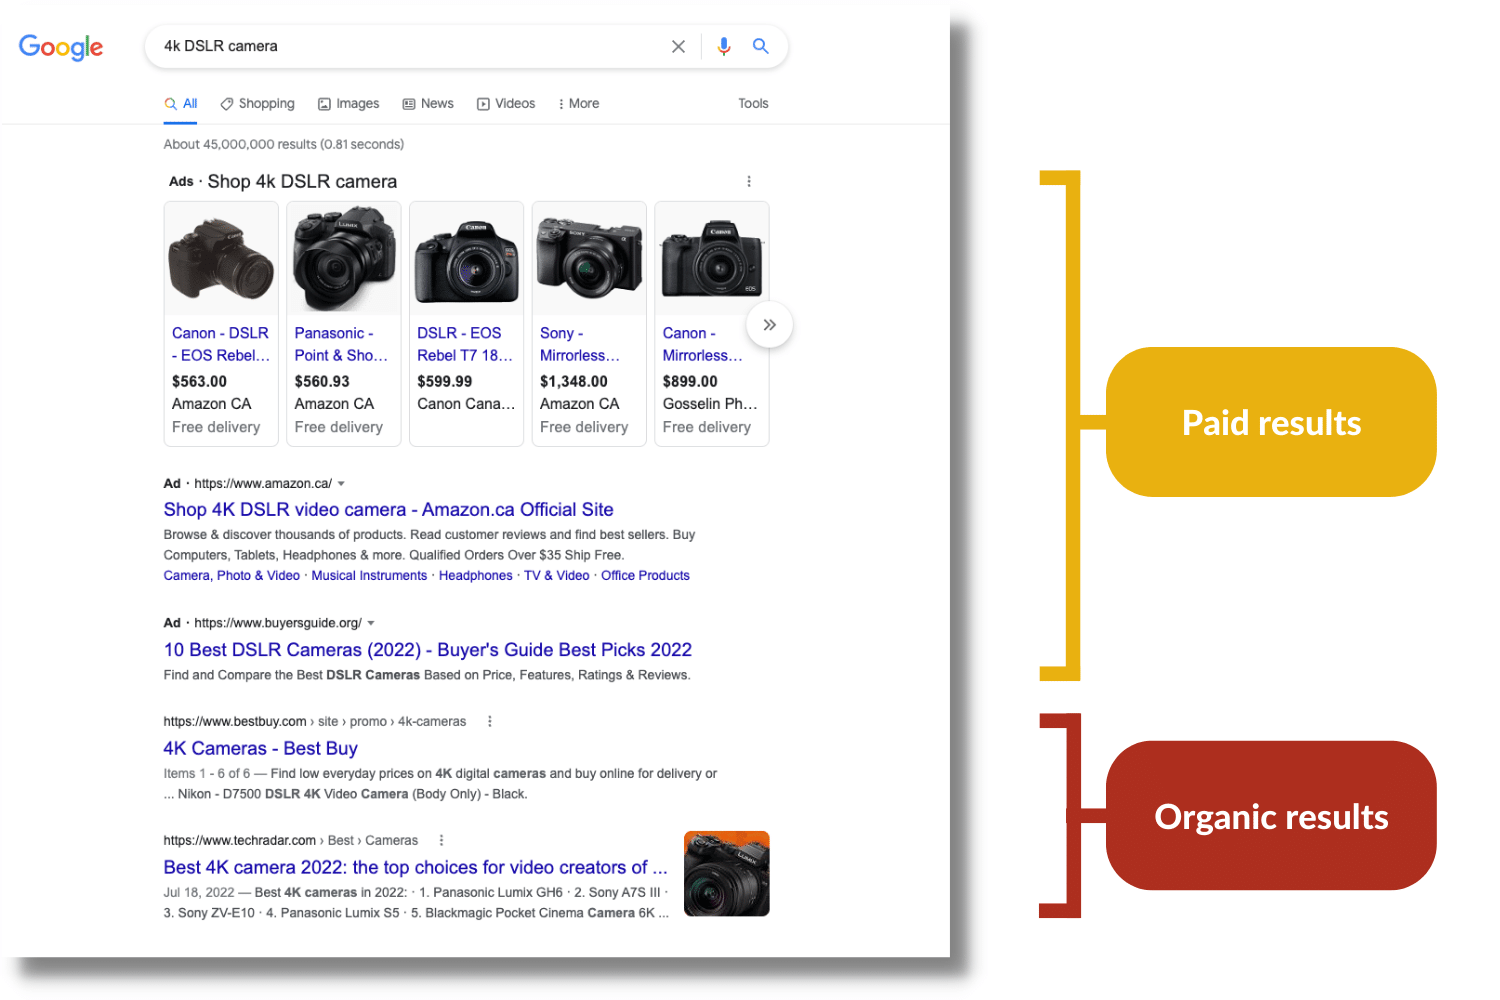This screenshot has width=1500, height=1000.
Task: Expand dropdown arrow next to amazon.ca ad URL
Action: click(x=341, y=484)
